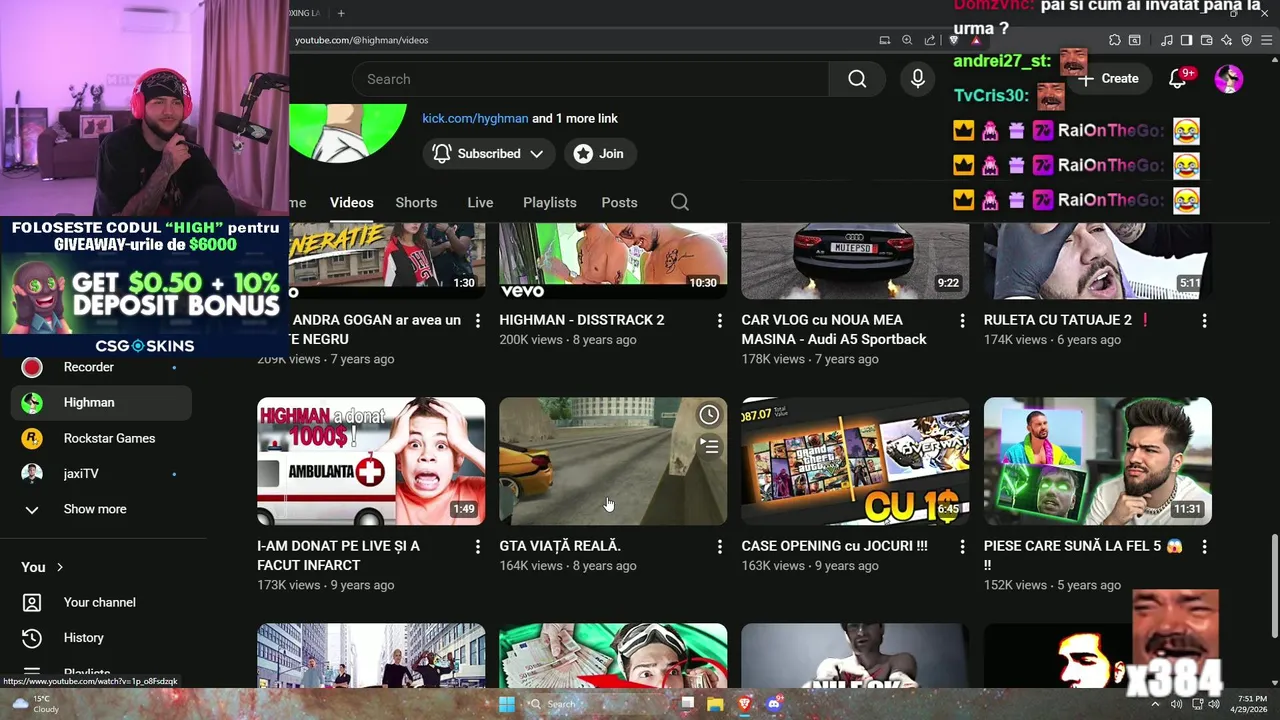The width and height of the screenshot is (1280, 720).
Task: Open browser hamburger main menu
Action: click(x=1267, y=40)
